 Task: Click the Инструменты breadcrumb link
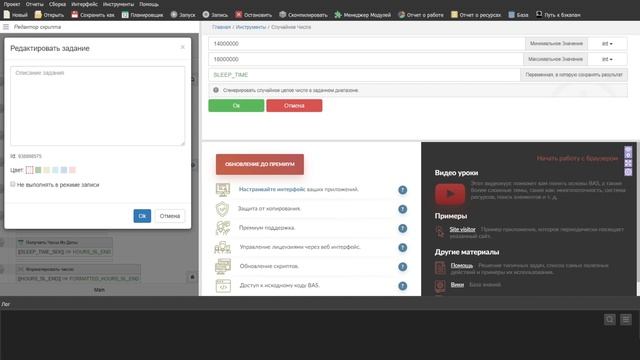[x=251, y=27]
